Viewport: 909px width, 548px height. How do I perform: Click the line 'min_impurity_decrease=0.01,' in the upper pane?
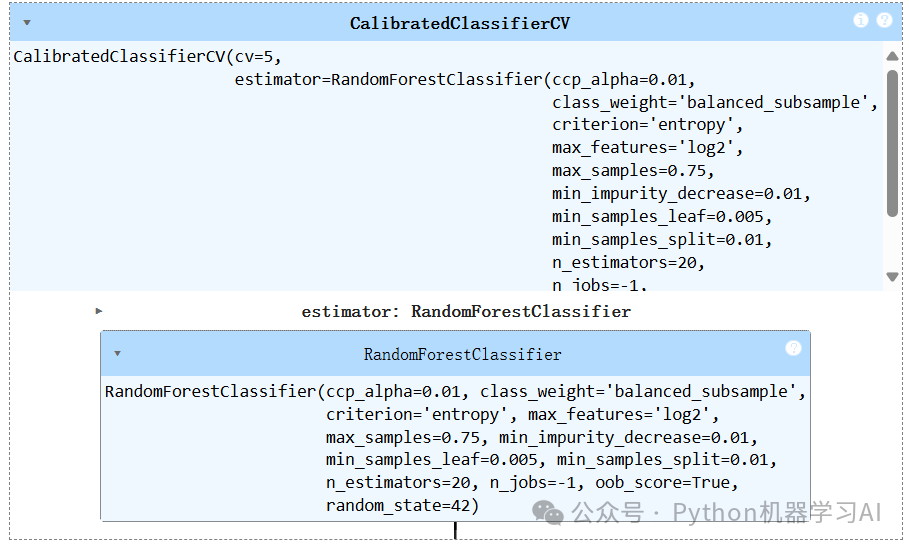tap(681, 194)
